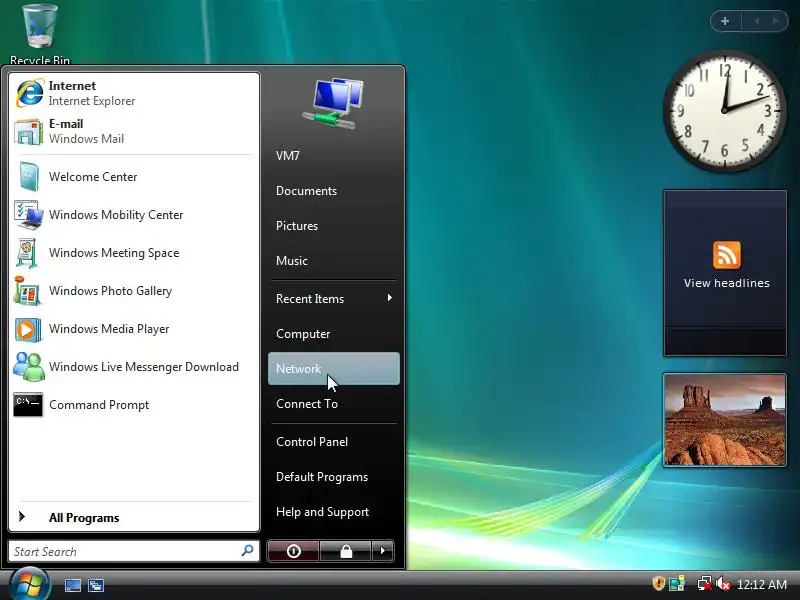
Task: Launch Windows Meeting Space icon
Action: click(x=27, y=253)
